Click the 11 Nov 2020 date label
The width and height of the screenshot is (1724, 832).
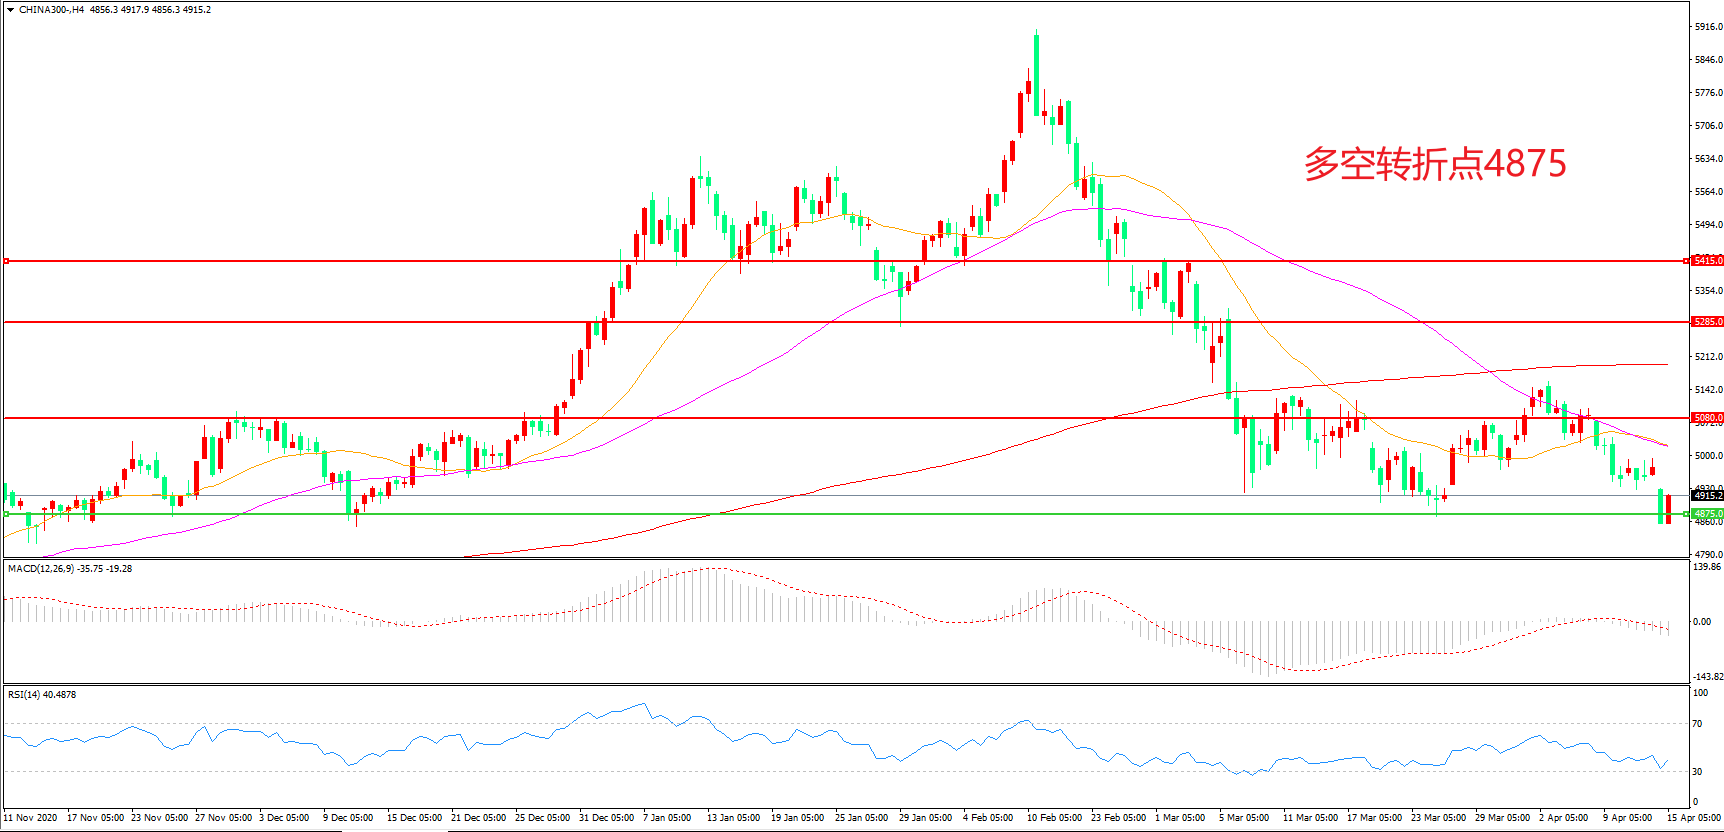[31, 818]
